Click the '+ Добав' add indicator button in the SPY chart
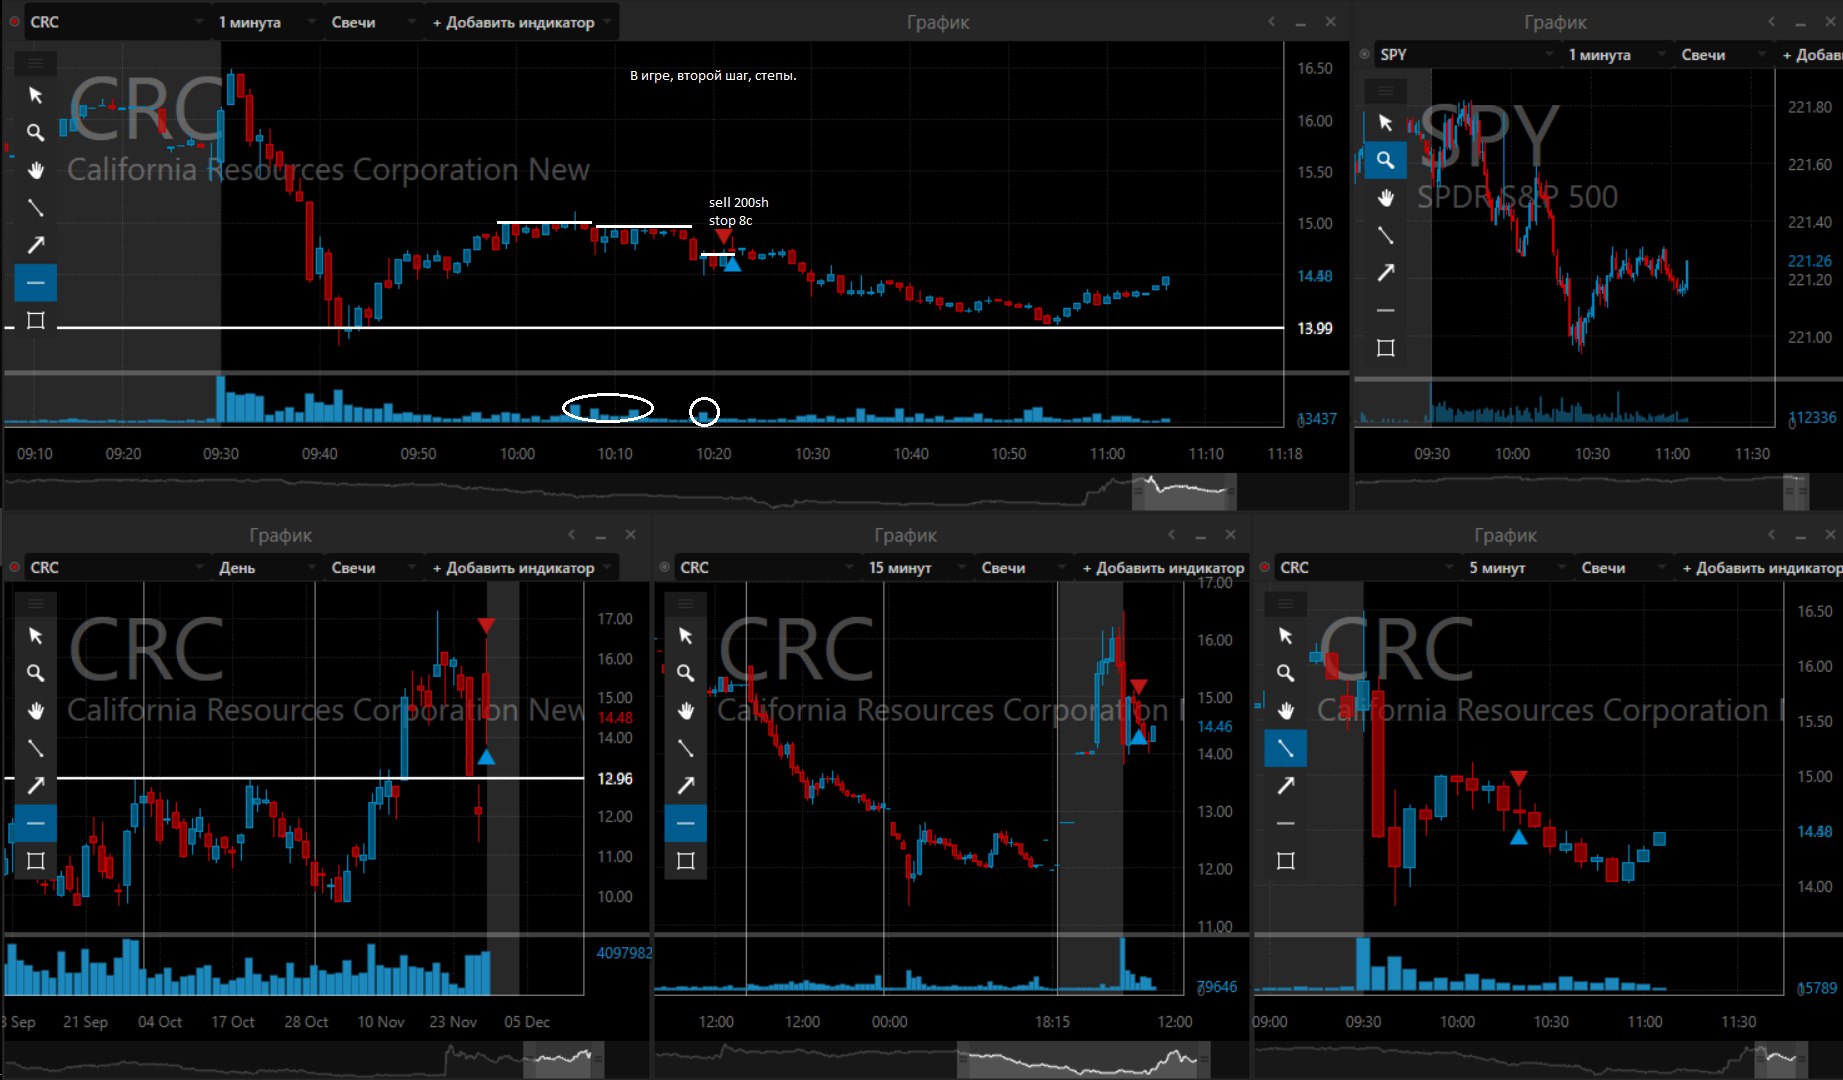The height and width of the screenshot is (1080, 1843). tap(1810, 54)
